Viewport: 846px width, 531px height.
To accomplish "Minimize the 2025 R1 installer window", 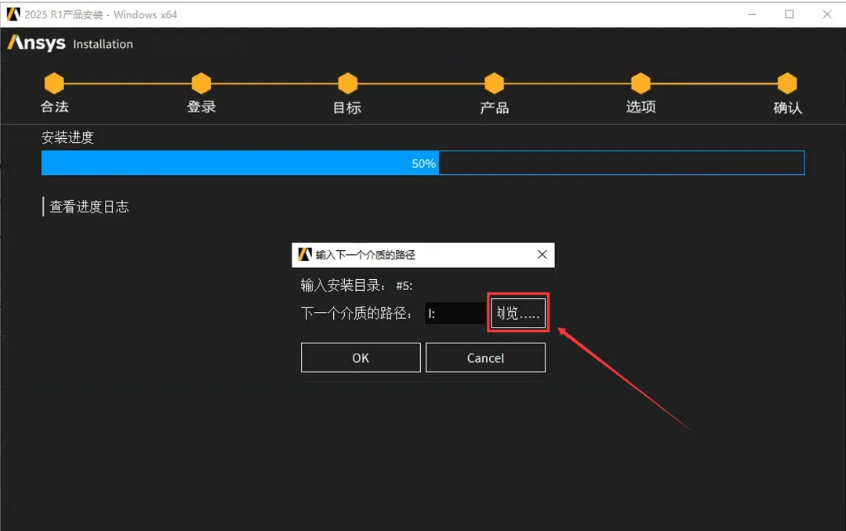I will (752, 15).
